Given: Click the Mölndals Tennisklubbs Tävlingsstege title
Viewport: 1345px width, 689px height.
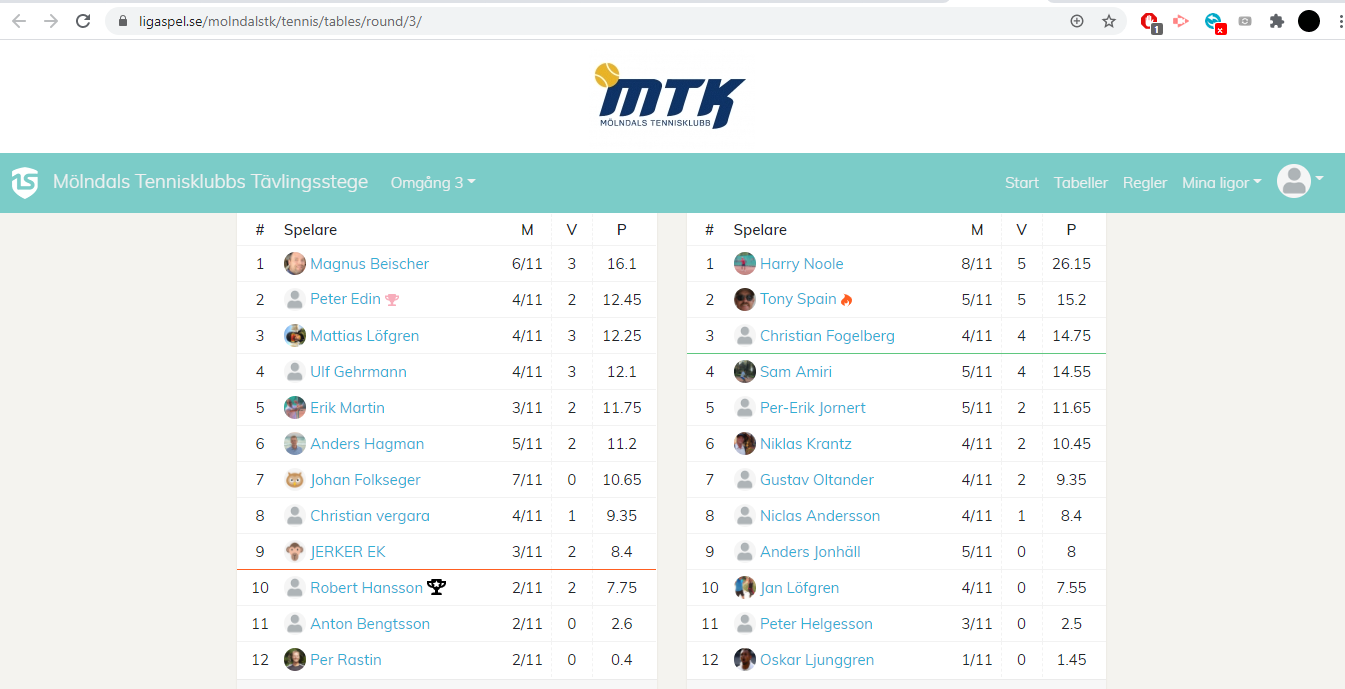Looking at the screenshot, I should click(x=210, y=182).
